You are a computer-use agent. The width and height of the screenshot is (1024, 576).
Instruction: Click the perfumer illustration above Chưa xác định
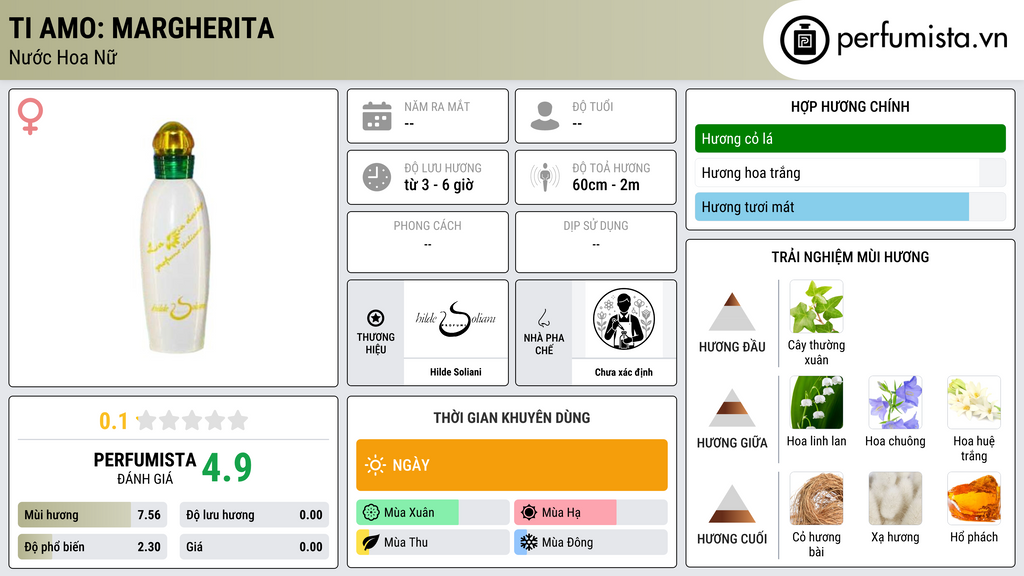click(x=624, y=319)
